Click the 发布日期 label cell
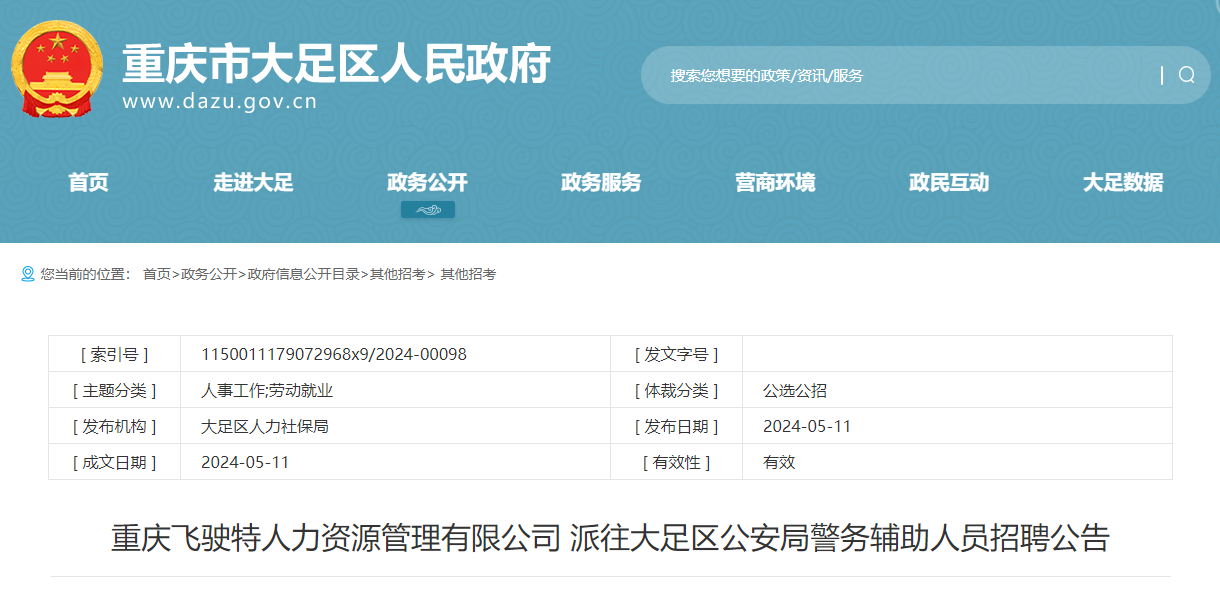This screenshot has width=1220, height=614. [676, 426]
